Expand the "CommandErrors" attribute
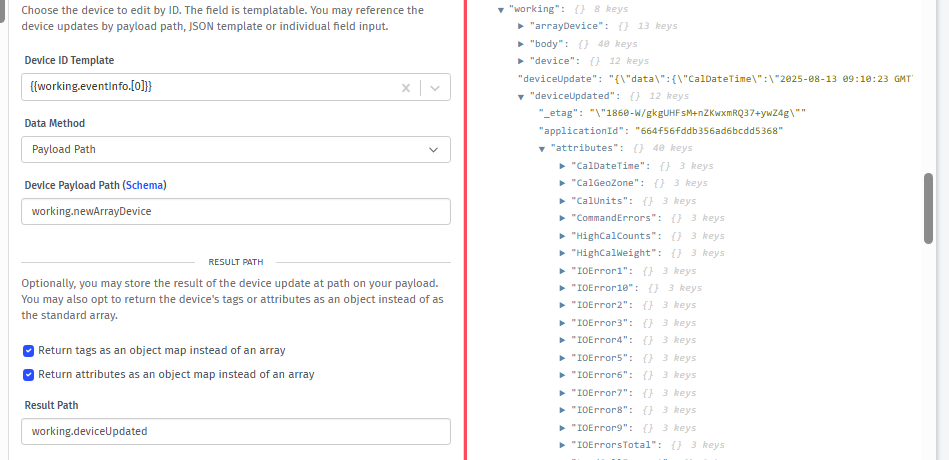 (x=561, y=218)
